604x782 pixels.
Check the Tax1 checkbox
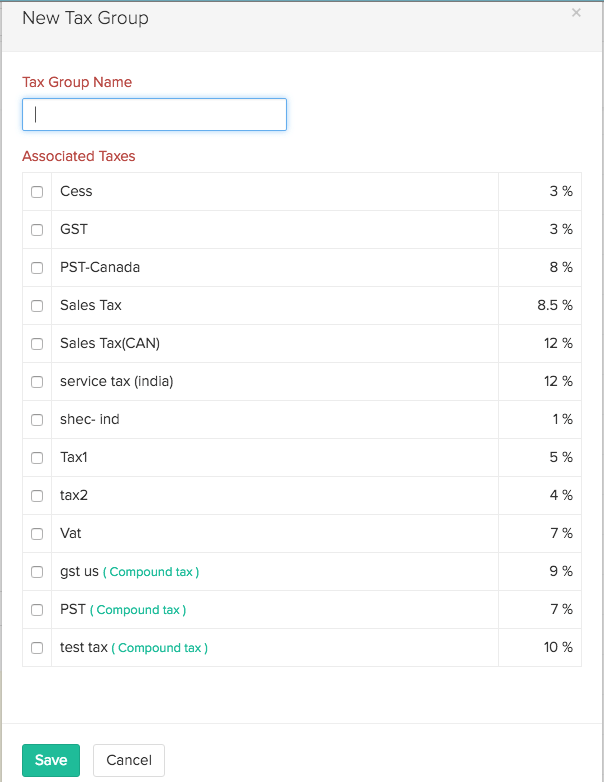37,458
